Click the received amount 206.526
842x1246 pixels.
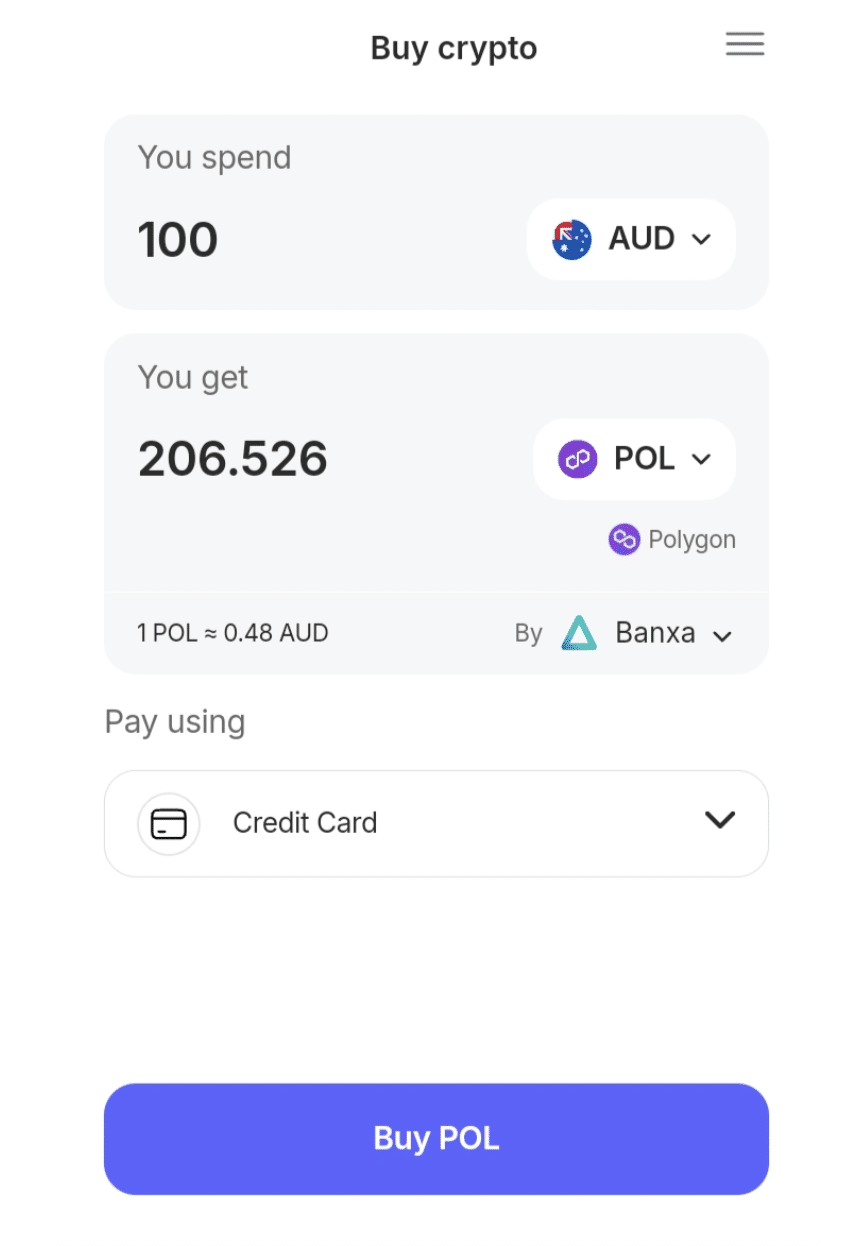point(233,459)
